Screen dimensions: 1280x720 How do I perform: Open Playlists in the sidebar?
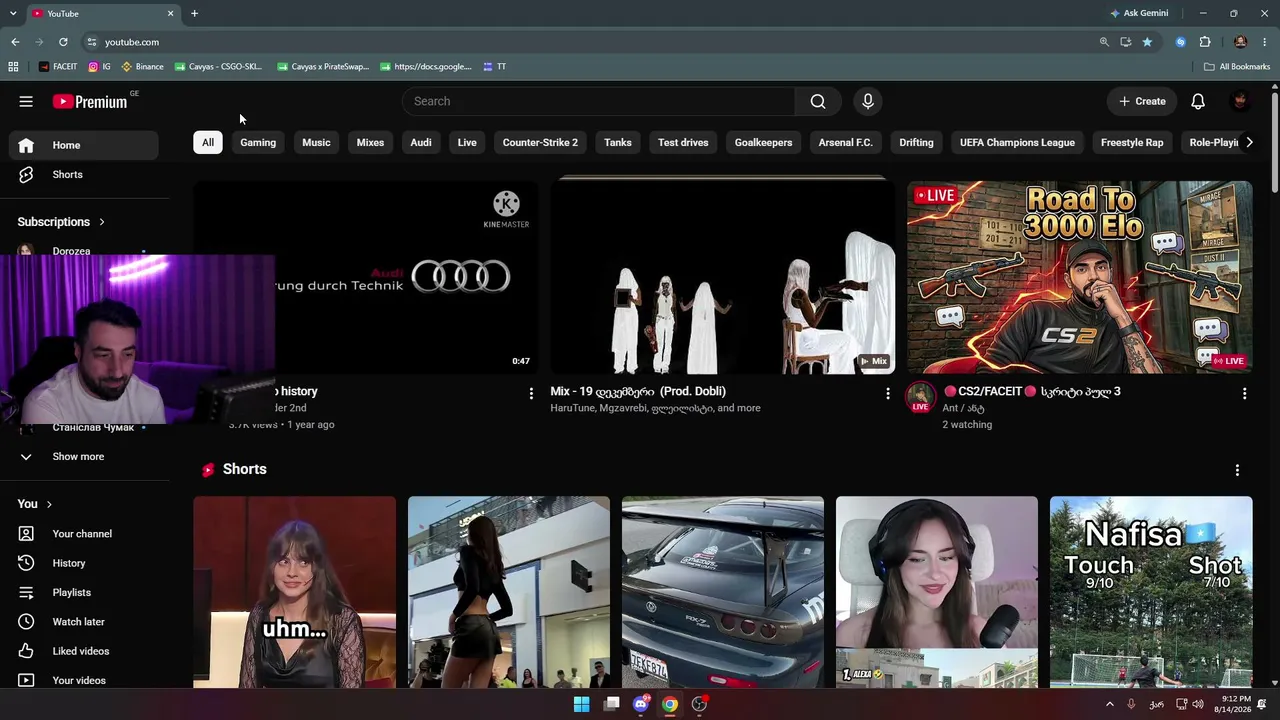84,592
